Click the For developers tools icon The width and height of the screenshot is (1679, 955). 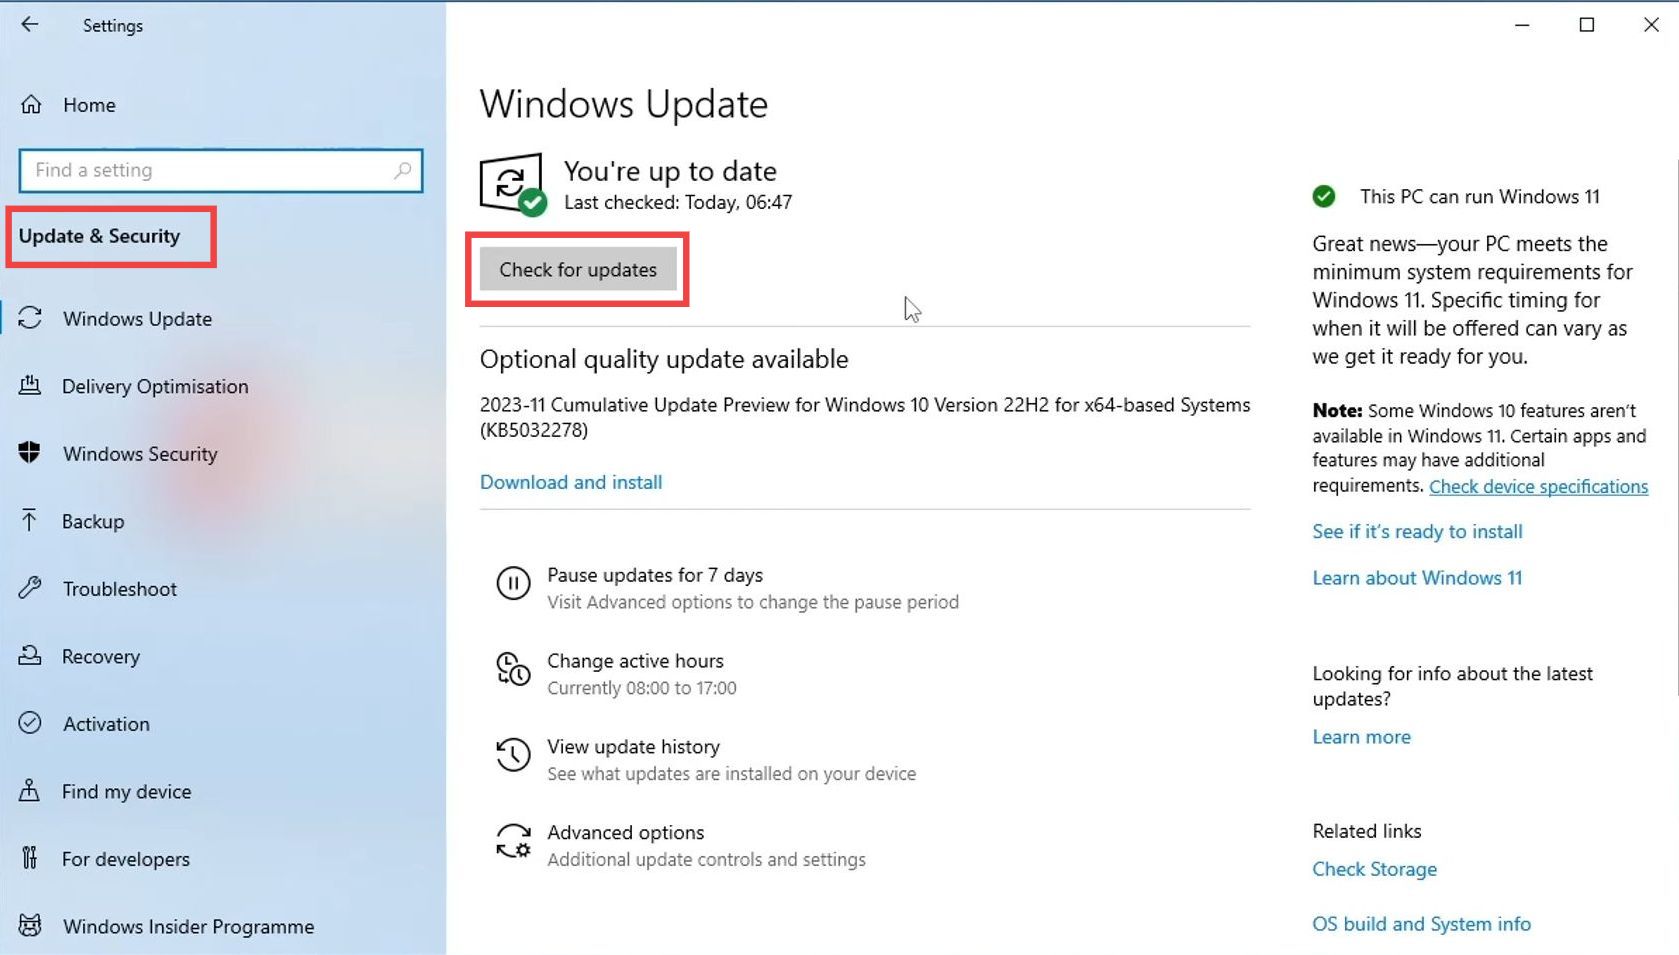pos(30,858)
